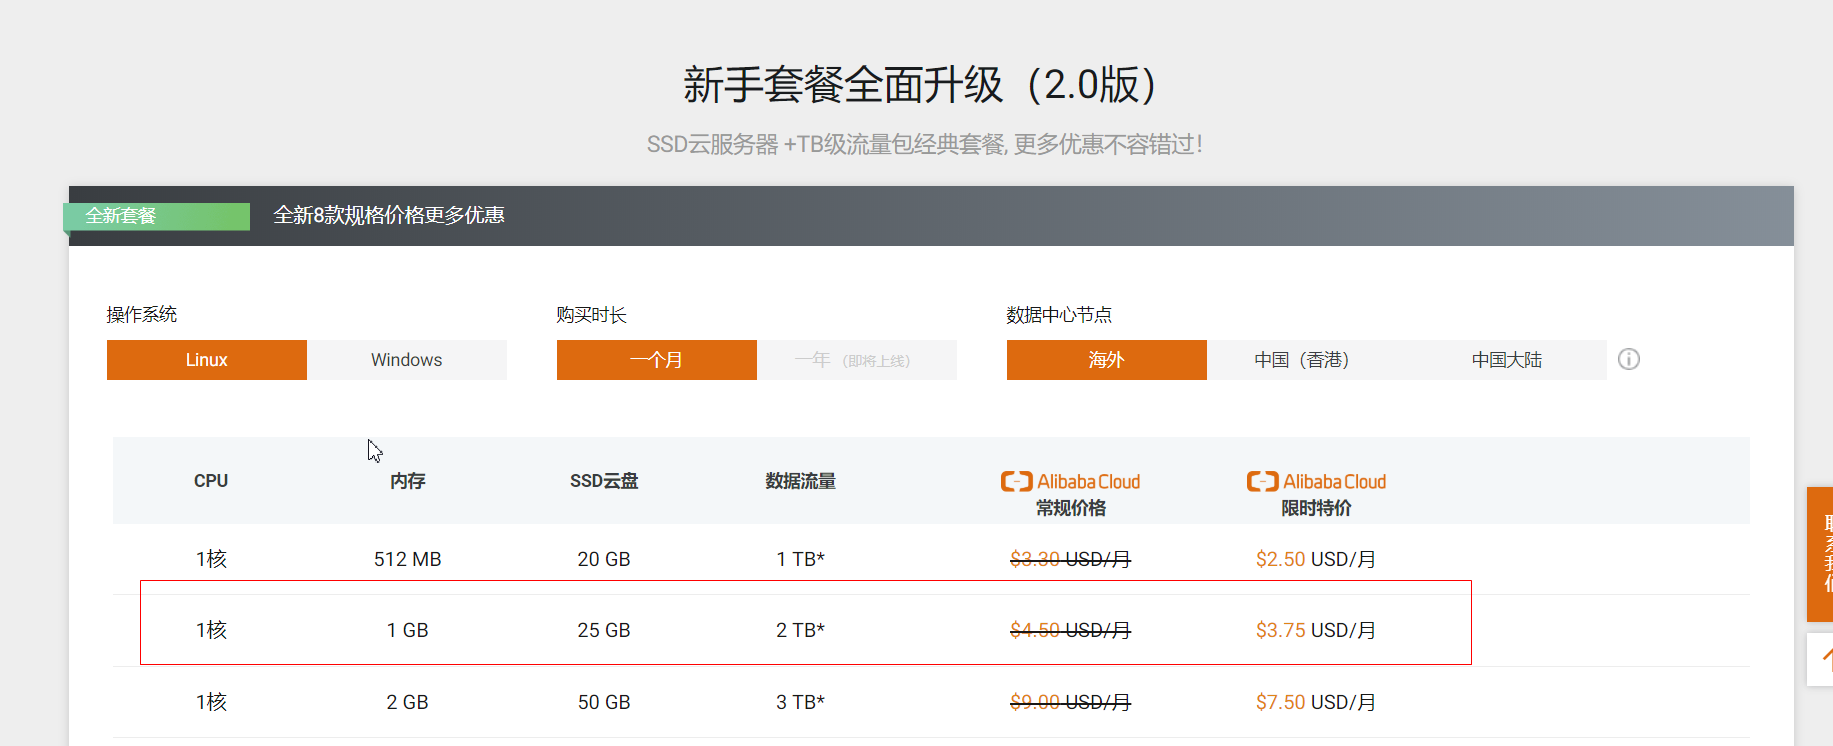Click the Alibaba Cloud logo above 常规价格
This screenshot has height=746, width=1833.
1071,482
